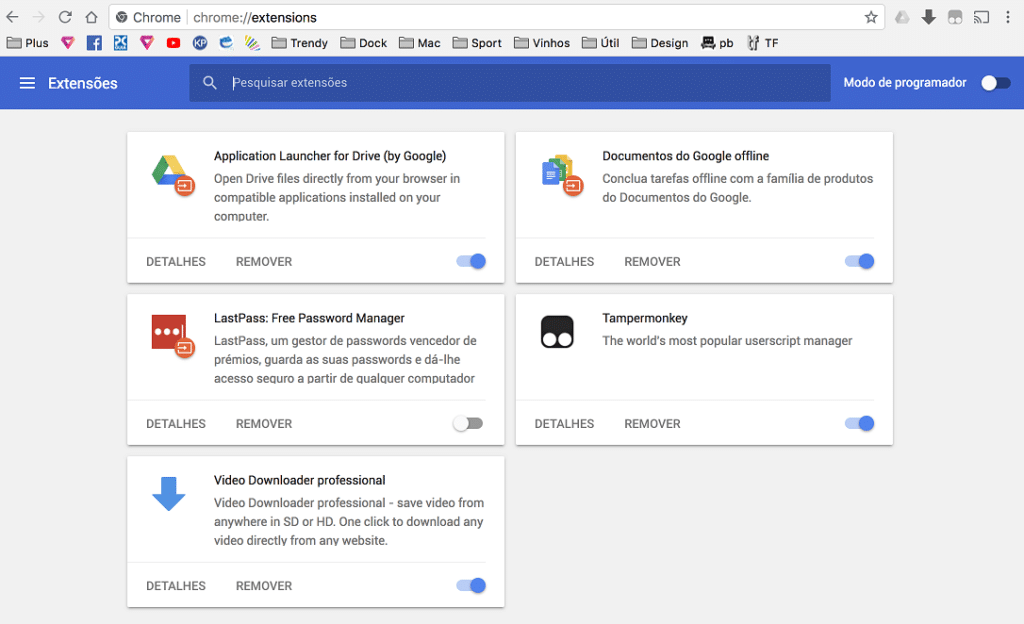Image resolution: width=1024 pixels, height=624 pixels.
Task: Click 'The world's most popular userscript manager' text
Action: [727, 341]
